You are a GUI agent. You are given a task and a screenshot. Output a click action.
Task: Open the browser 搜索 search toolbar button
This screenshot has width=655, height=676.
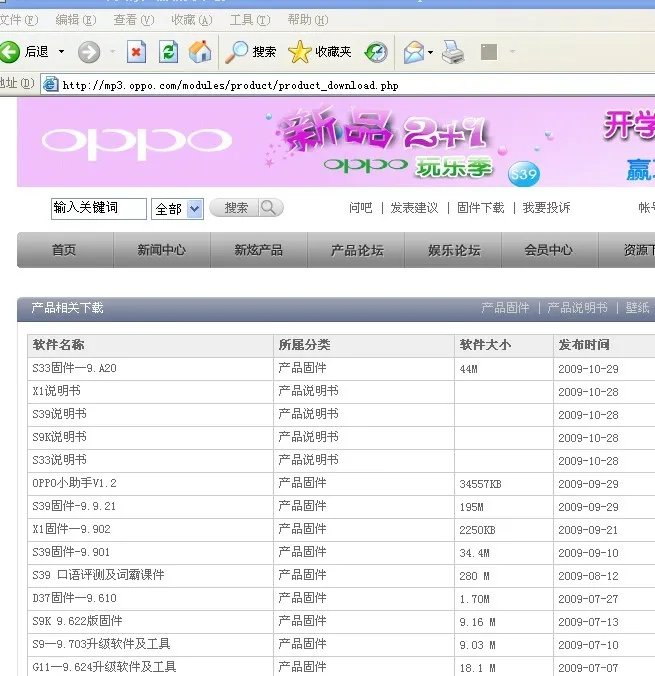pos(251,52)
